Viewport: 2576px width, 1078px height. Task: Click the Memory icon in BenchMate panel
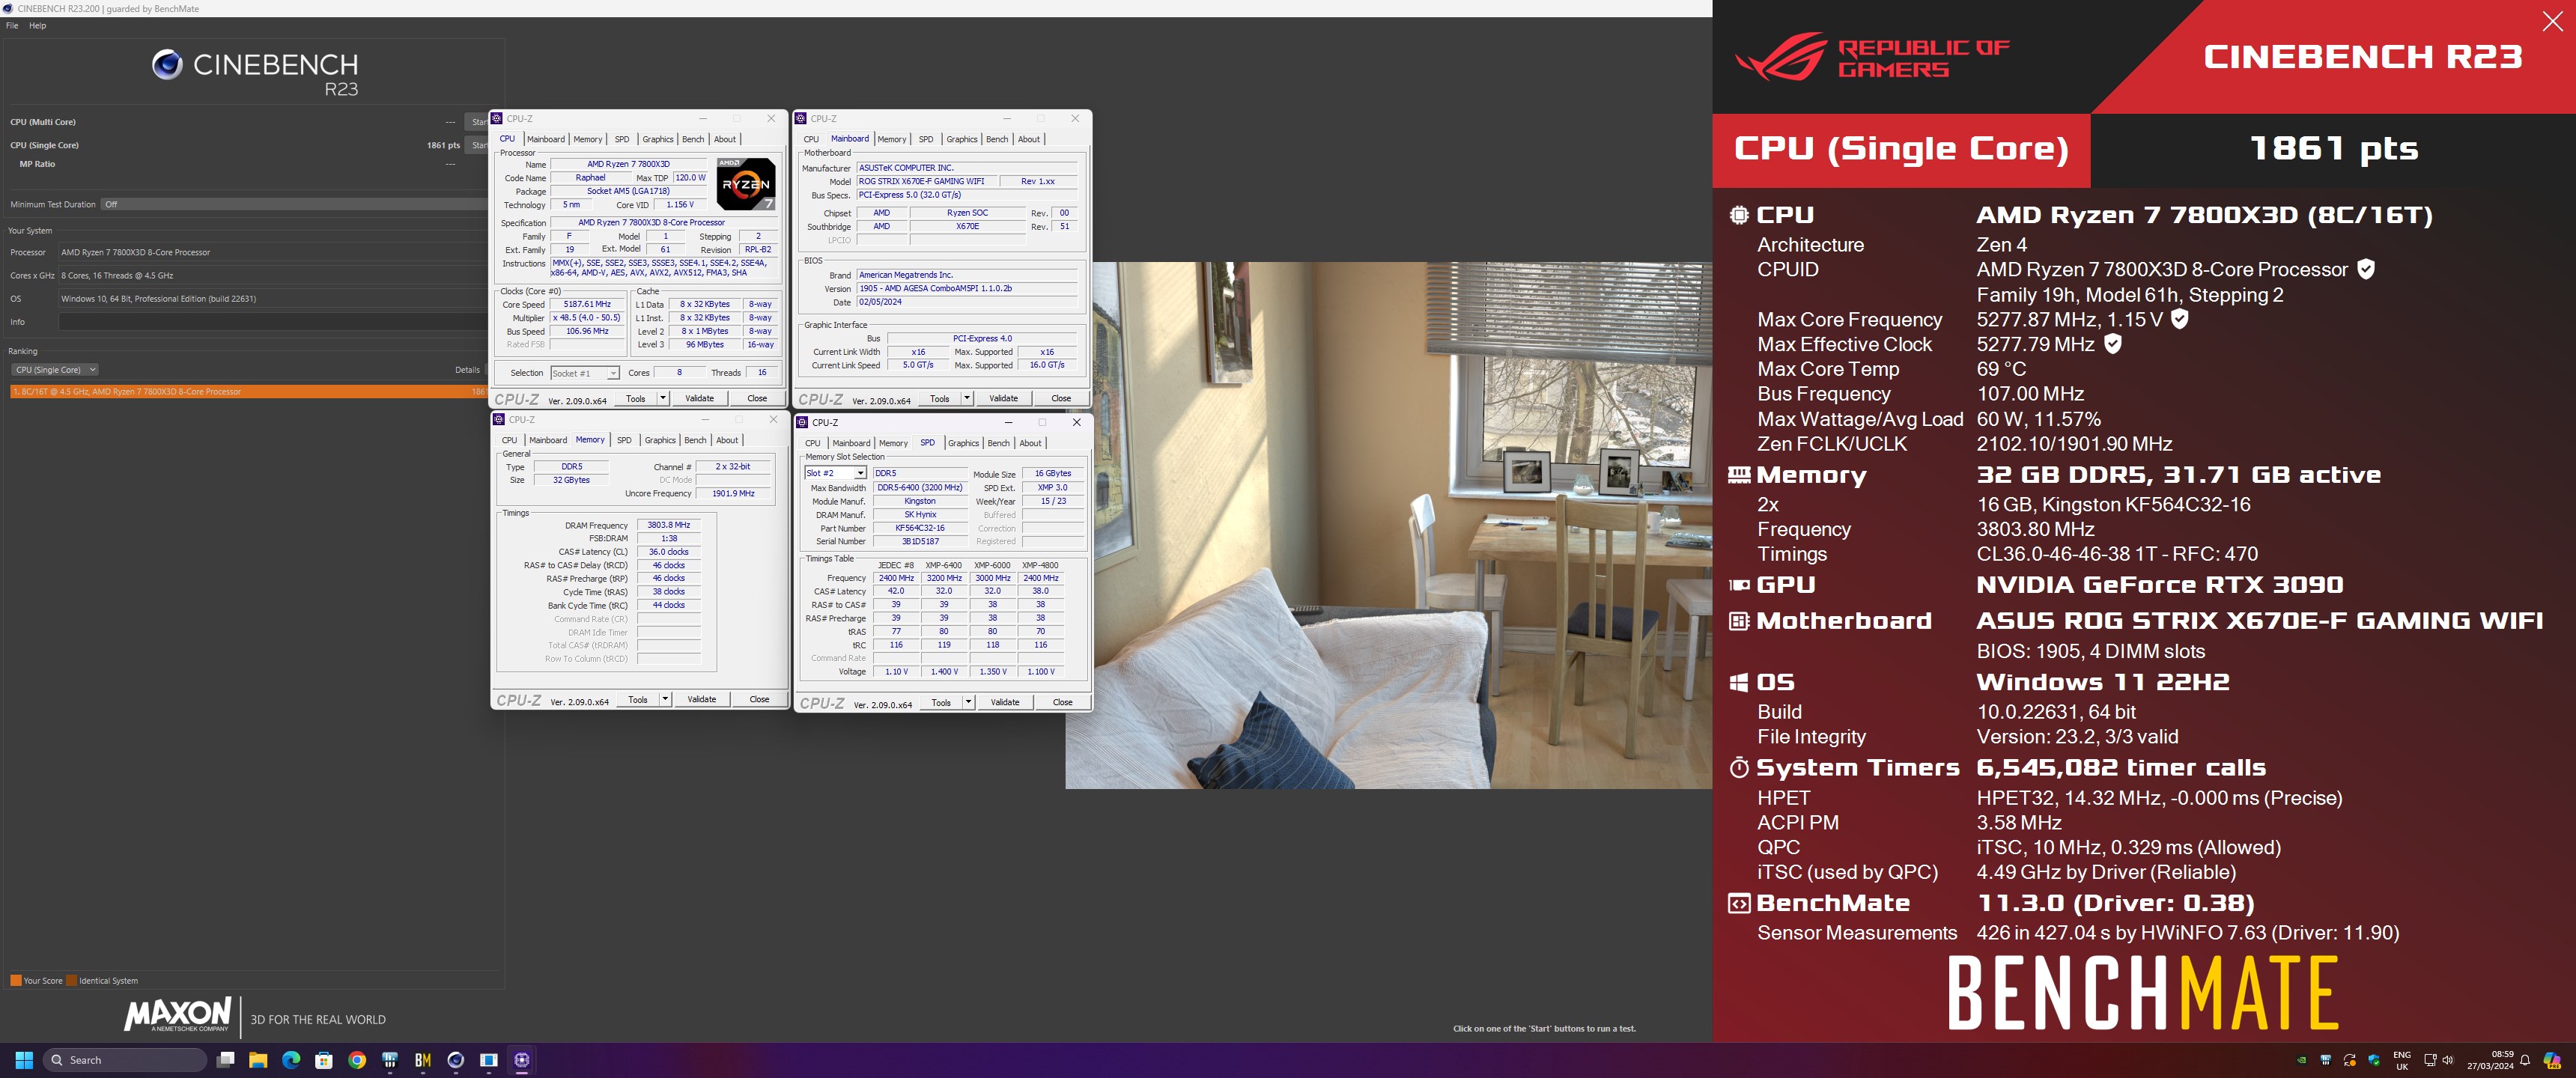1739,475
